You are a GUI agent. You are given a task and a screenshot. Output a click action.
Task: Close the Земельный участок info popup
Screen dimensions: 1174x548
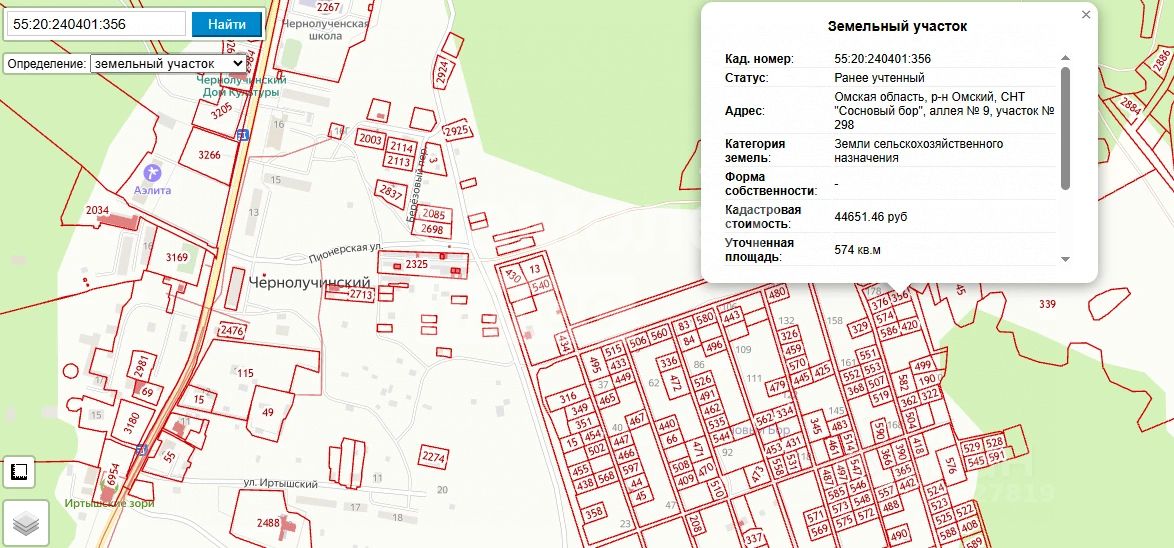1086,14
